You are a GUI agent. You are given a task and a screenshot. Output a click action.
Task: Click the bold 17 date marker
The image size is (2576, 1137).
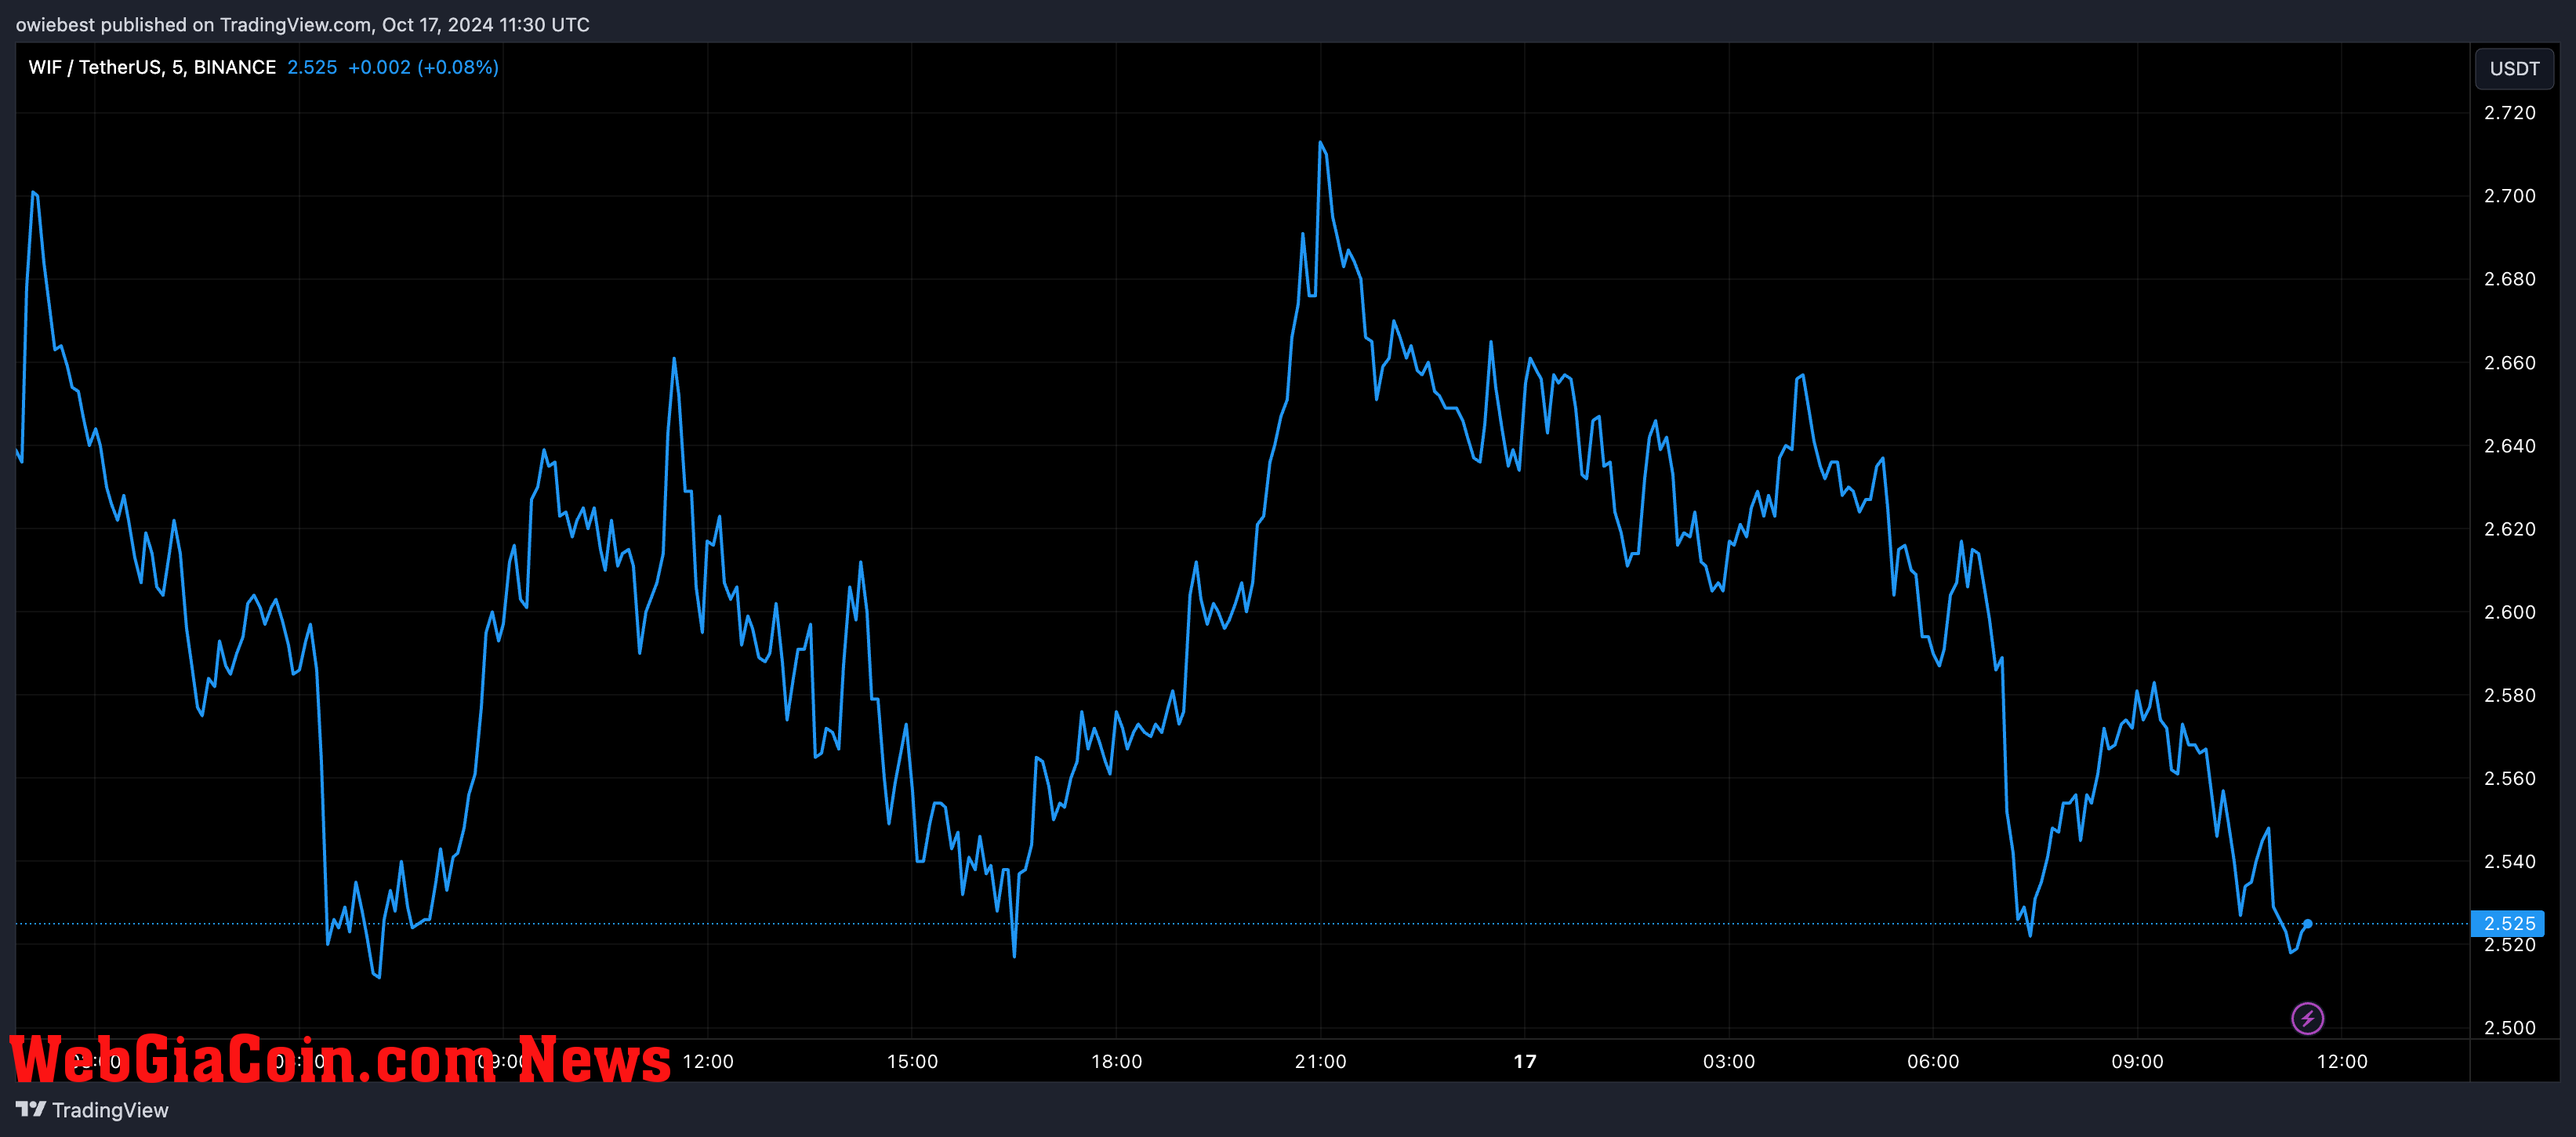[1525, 1061]
